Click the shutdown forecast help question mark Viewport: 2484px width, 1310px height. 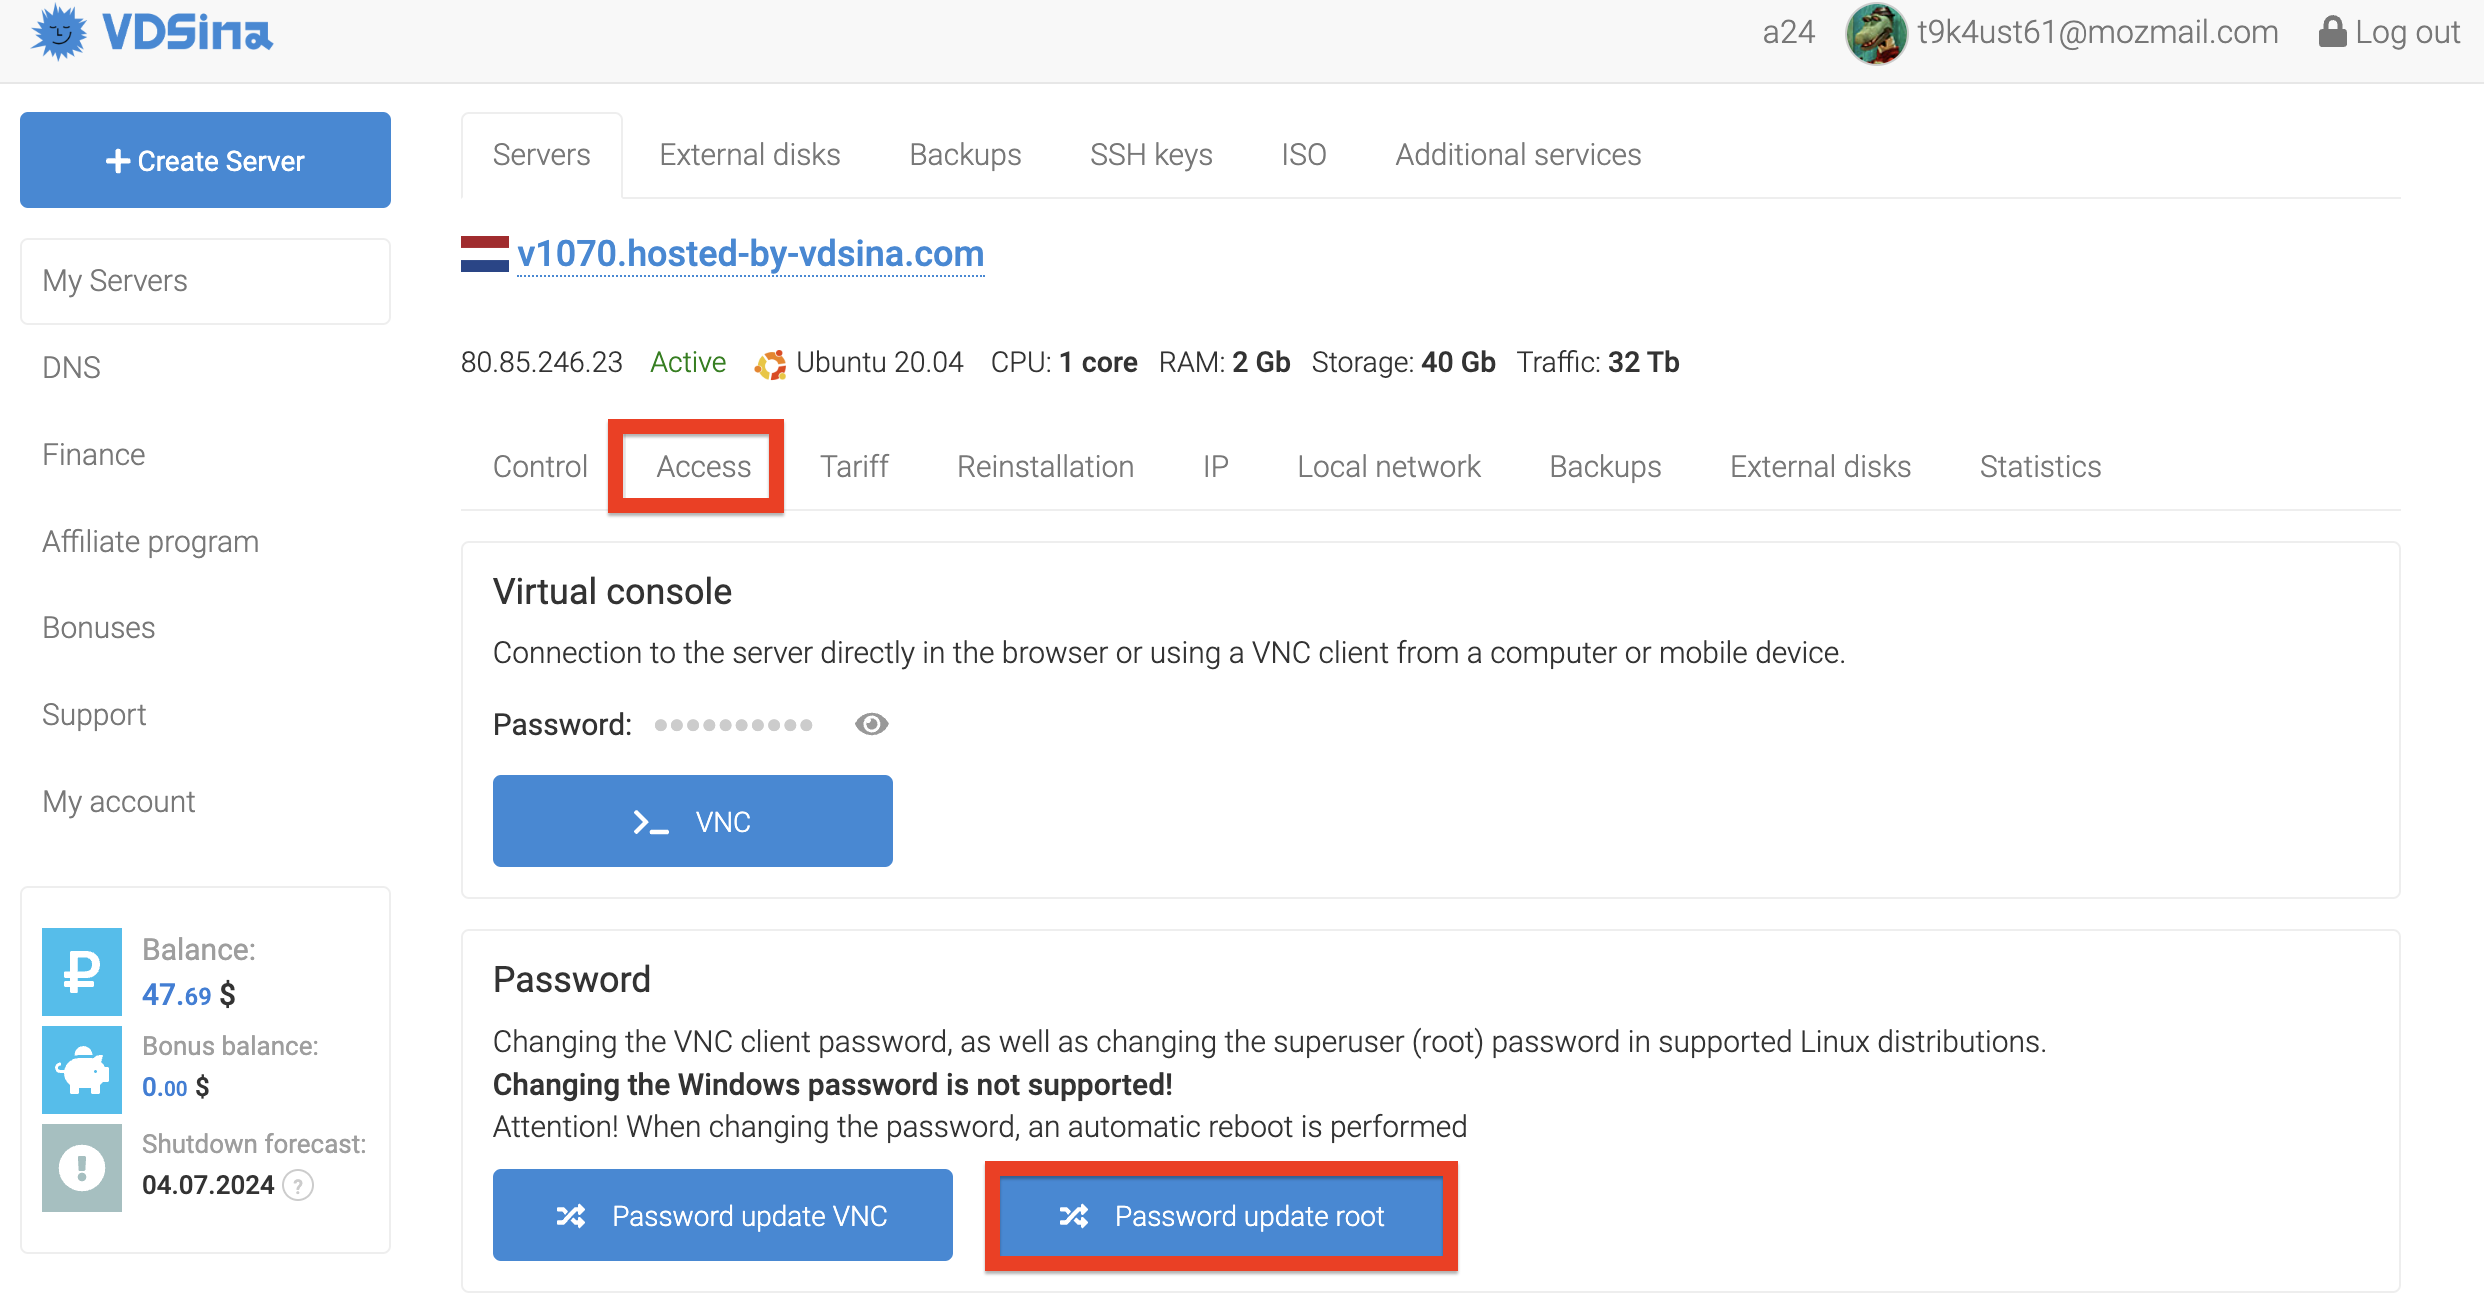[x=298, y=1185]
